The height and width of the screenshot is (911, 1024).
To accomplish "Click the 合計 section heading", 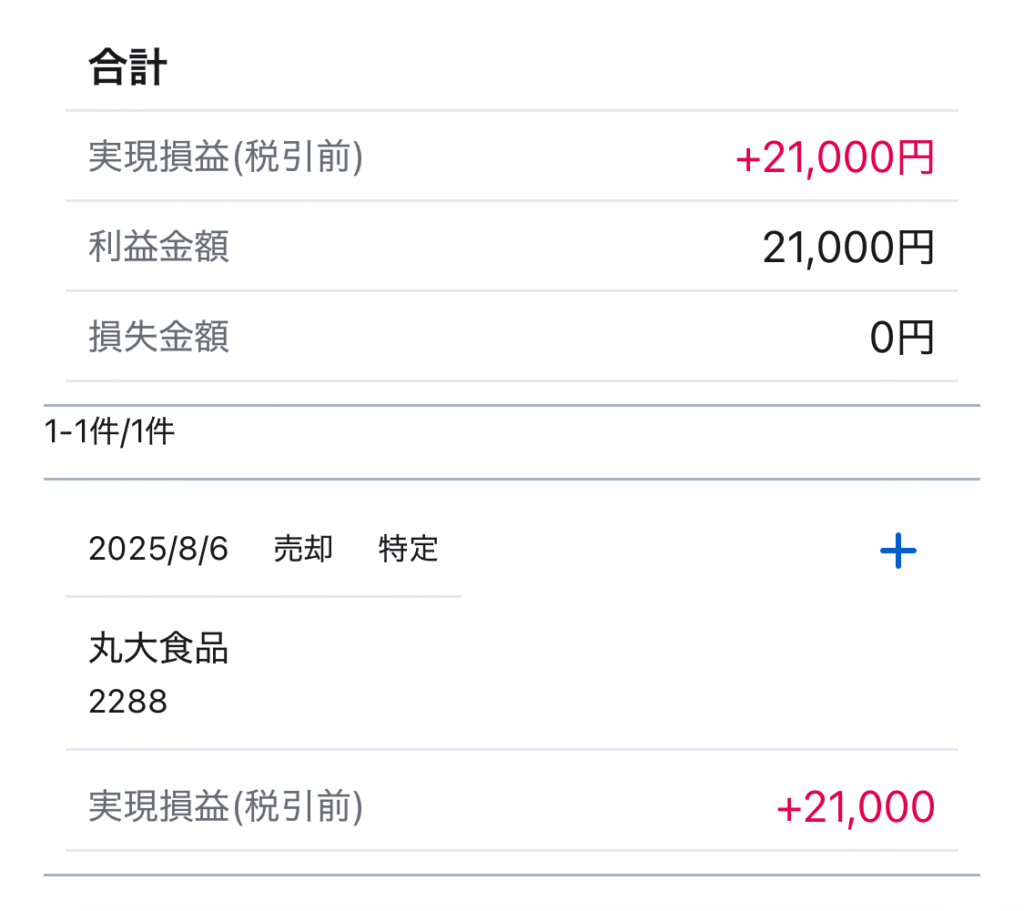I will click(x=127, y=67).
